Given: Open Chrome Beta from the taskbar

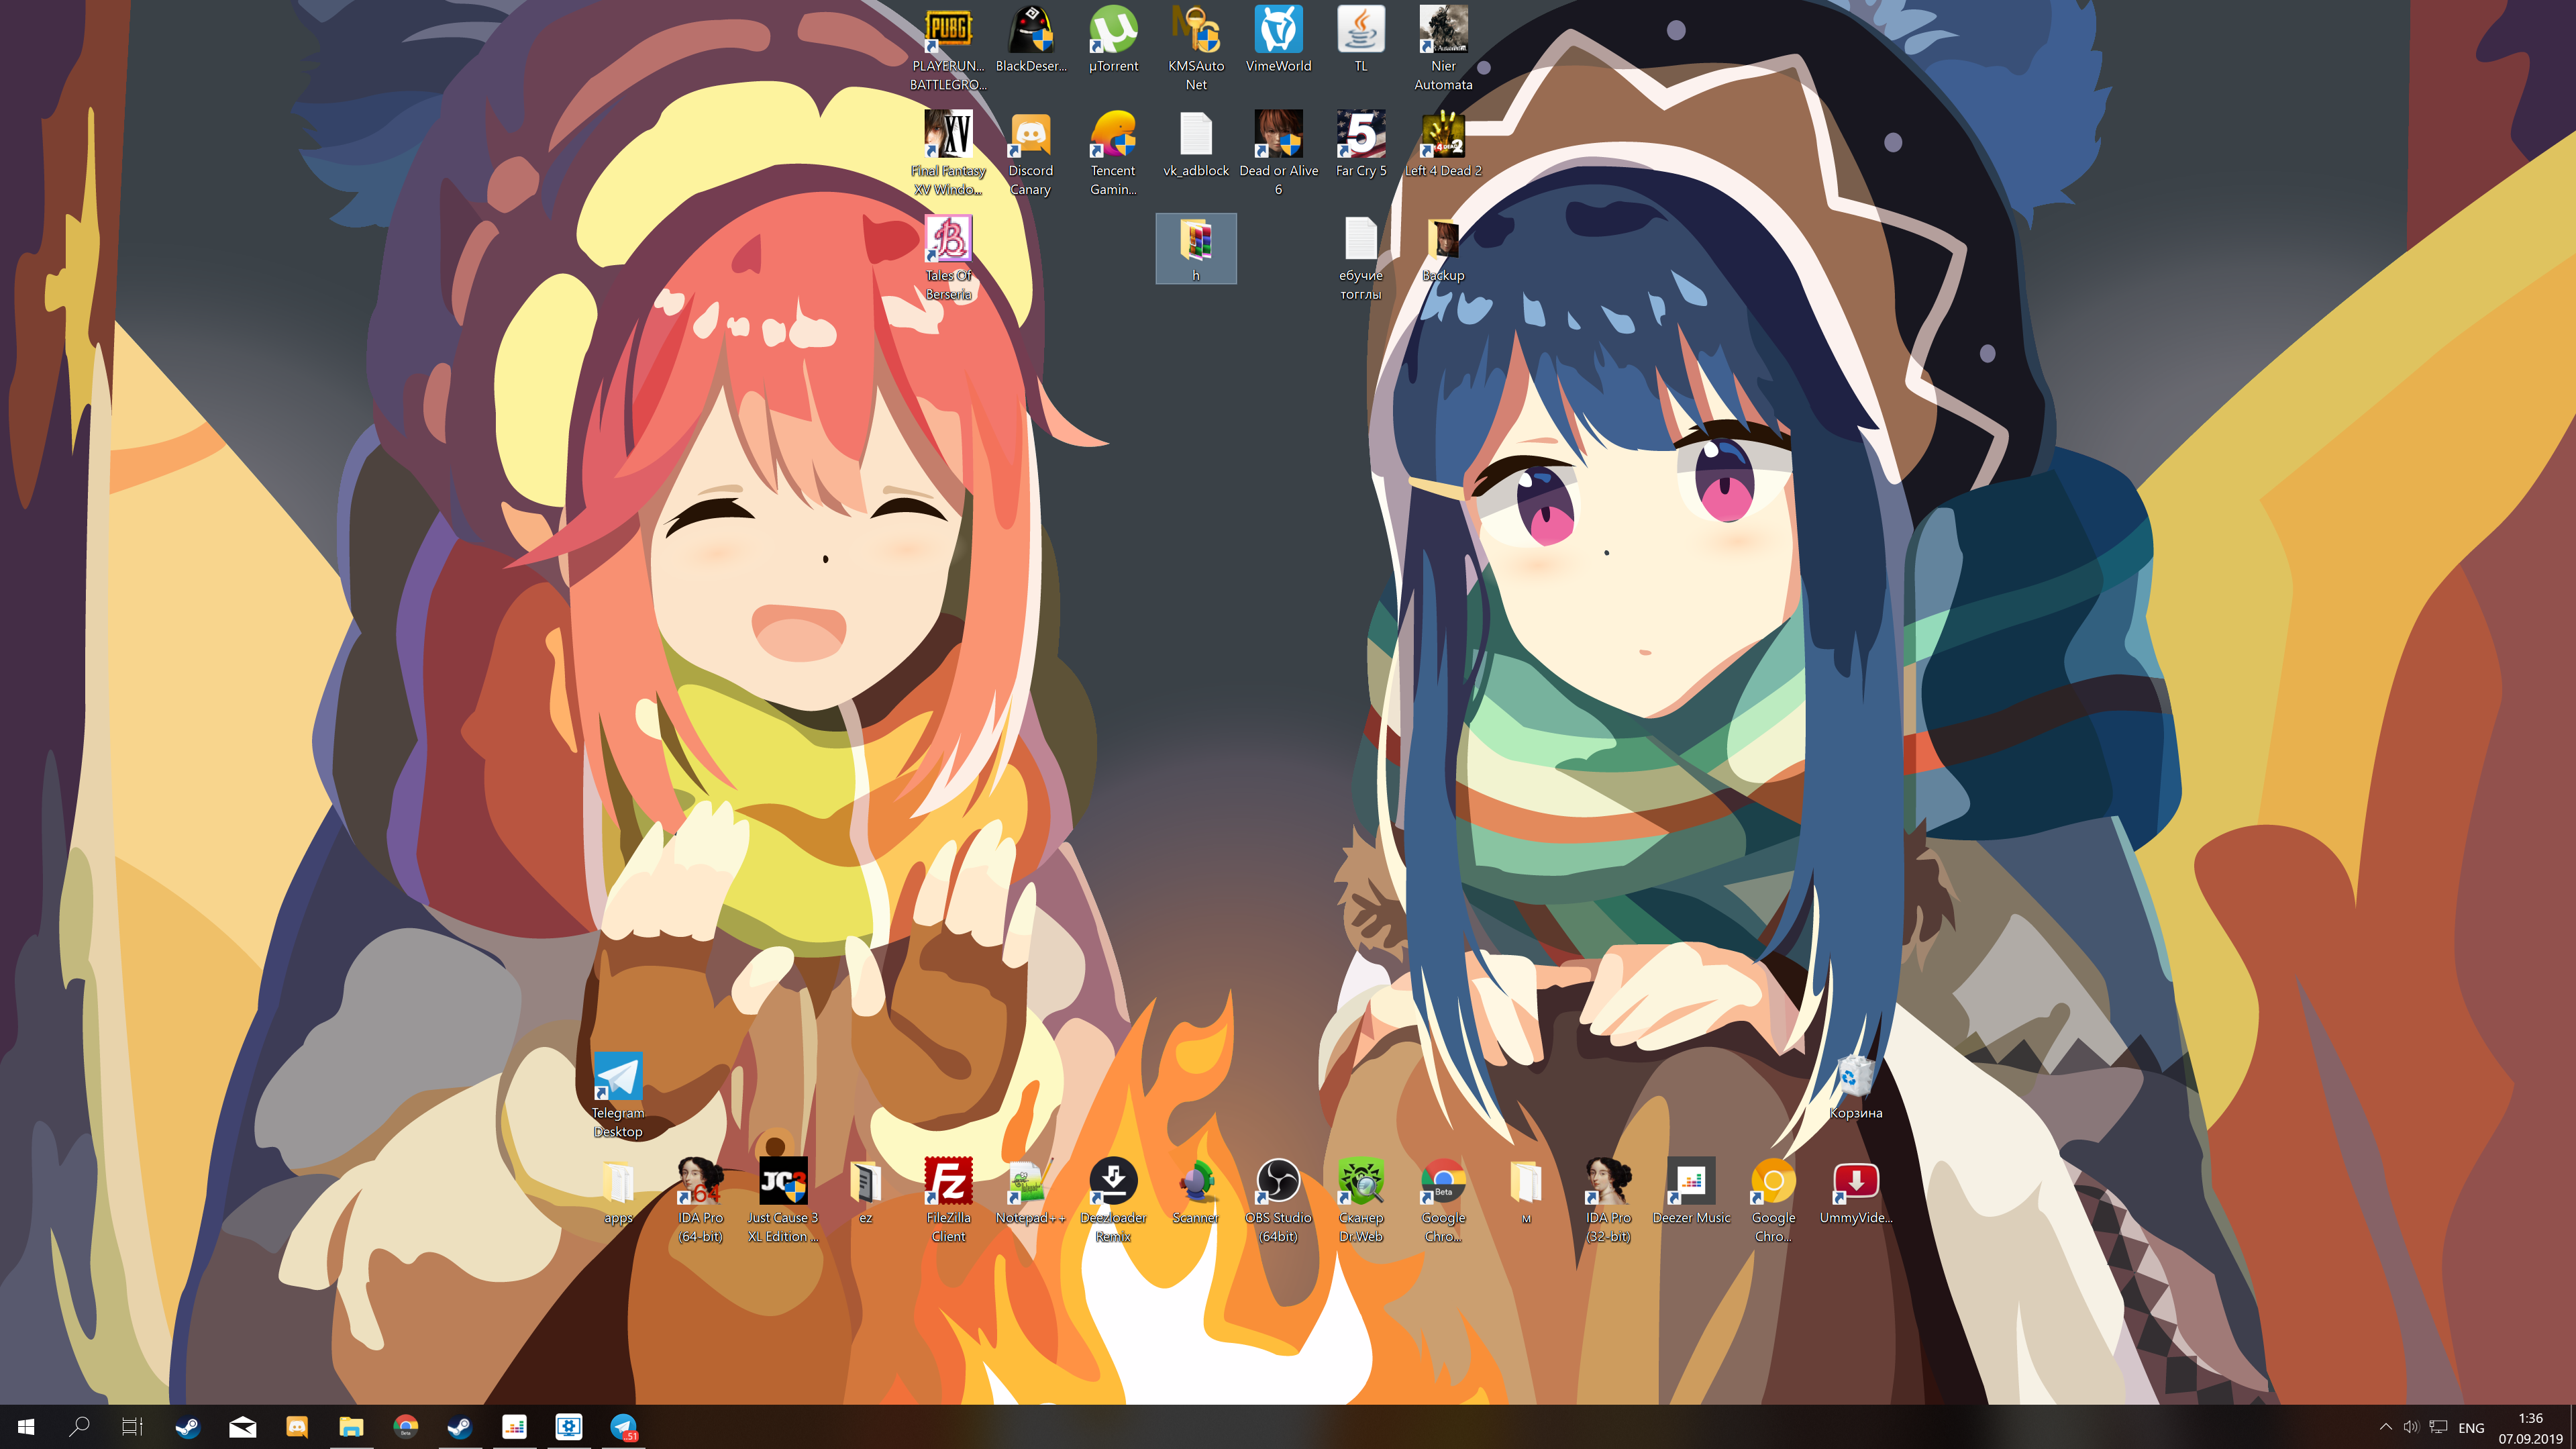Looking at the screenshot, I should point(405,1427).
